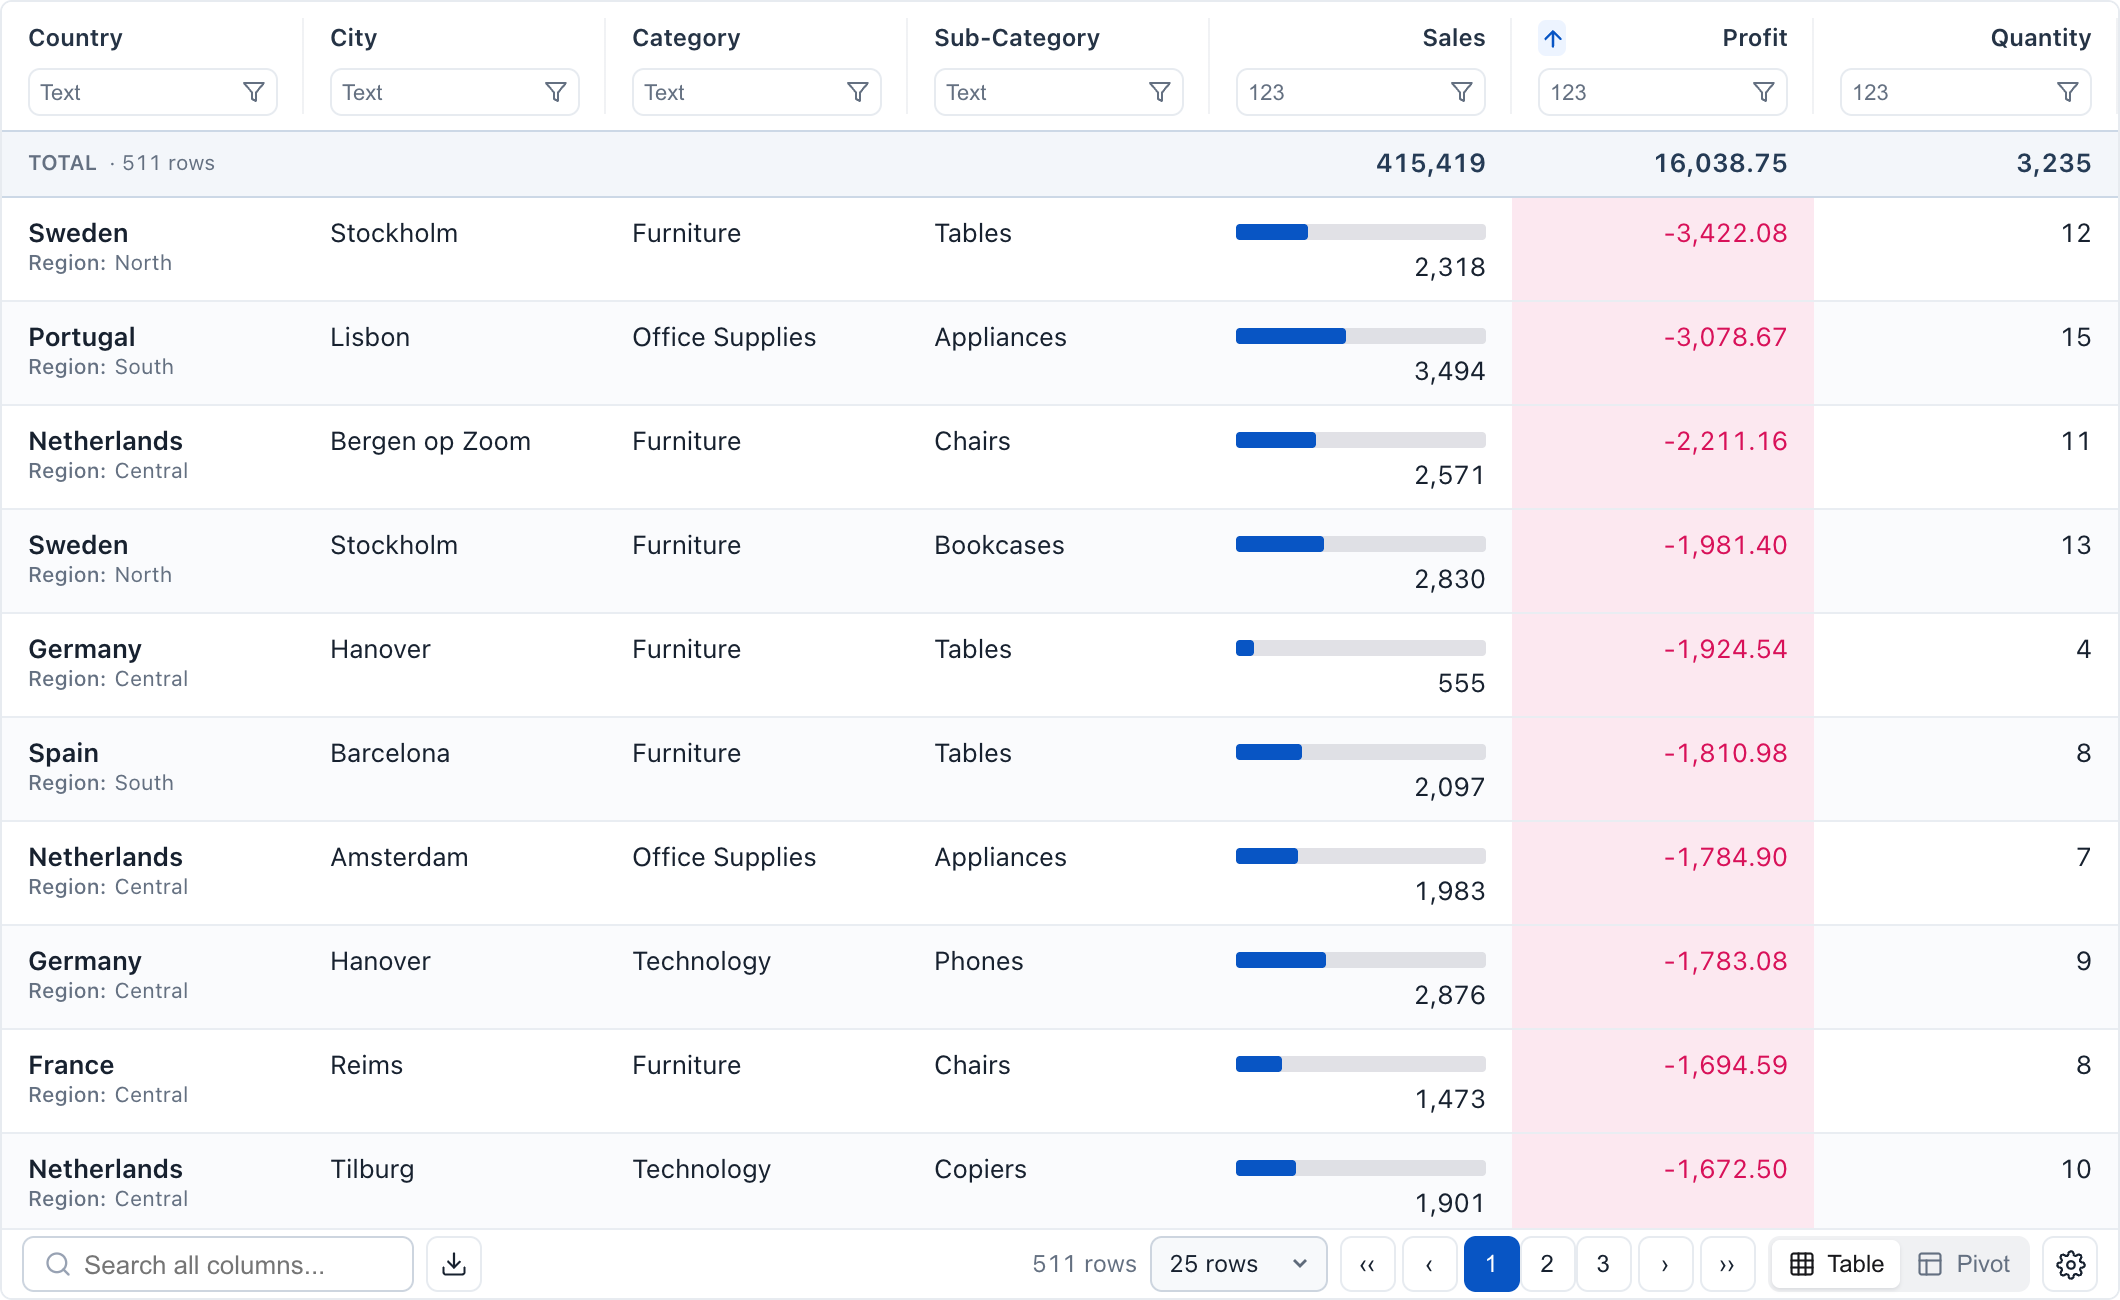The image size is (2120, 1300).
Task: Expand the 25 rows page-size dropdown
Action: coord(1238,1264)
